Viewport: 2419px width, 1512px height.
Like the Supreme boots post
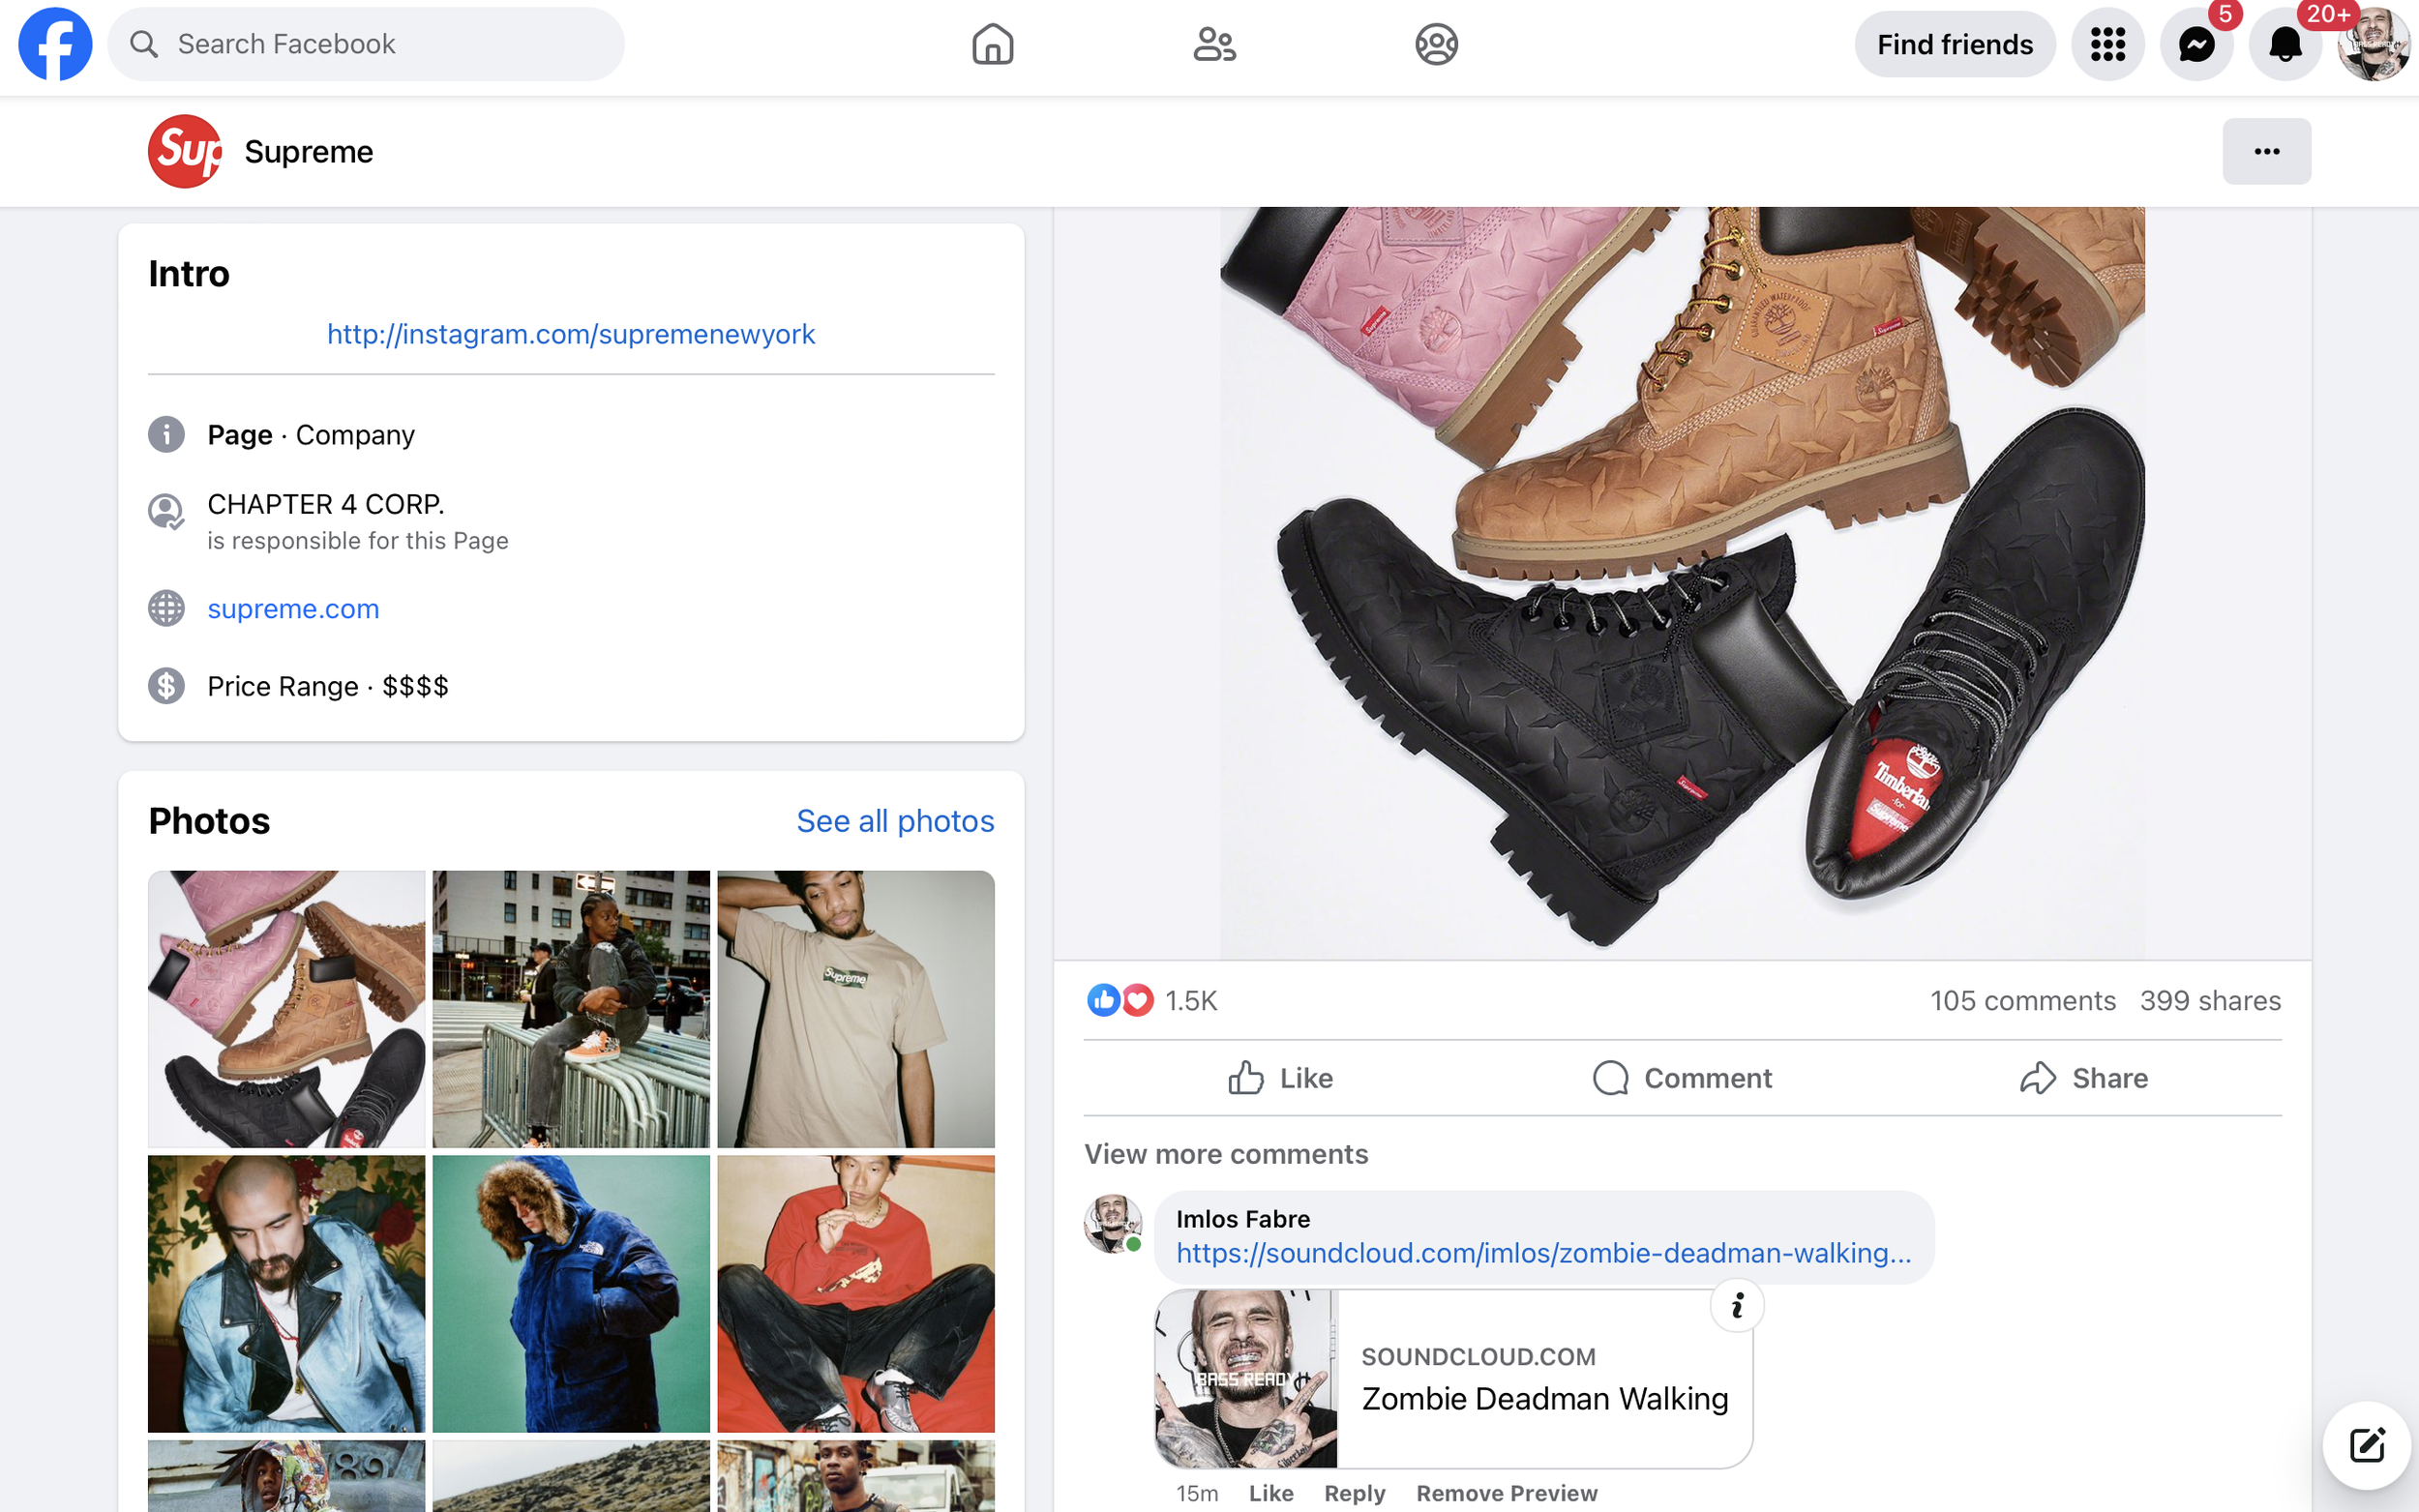click(1281, 1078)
